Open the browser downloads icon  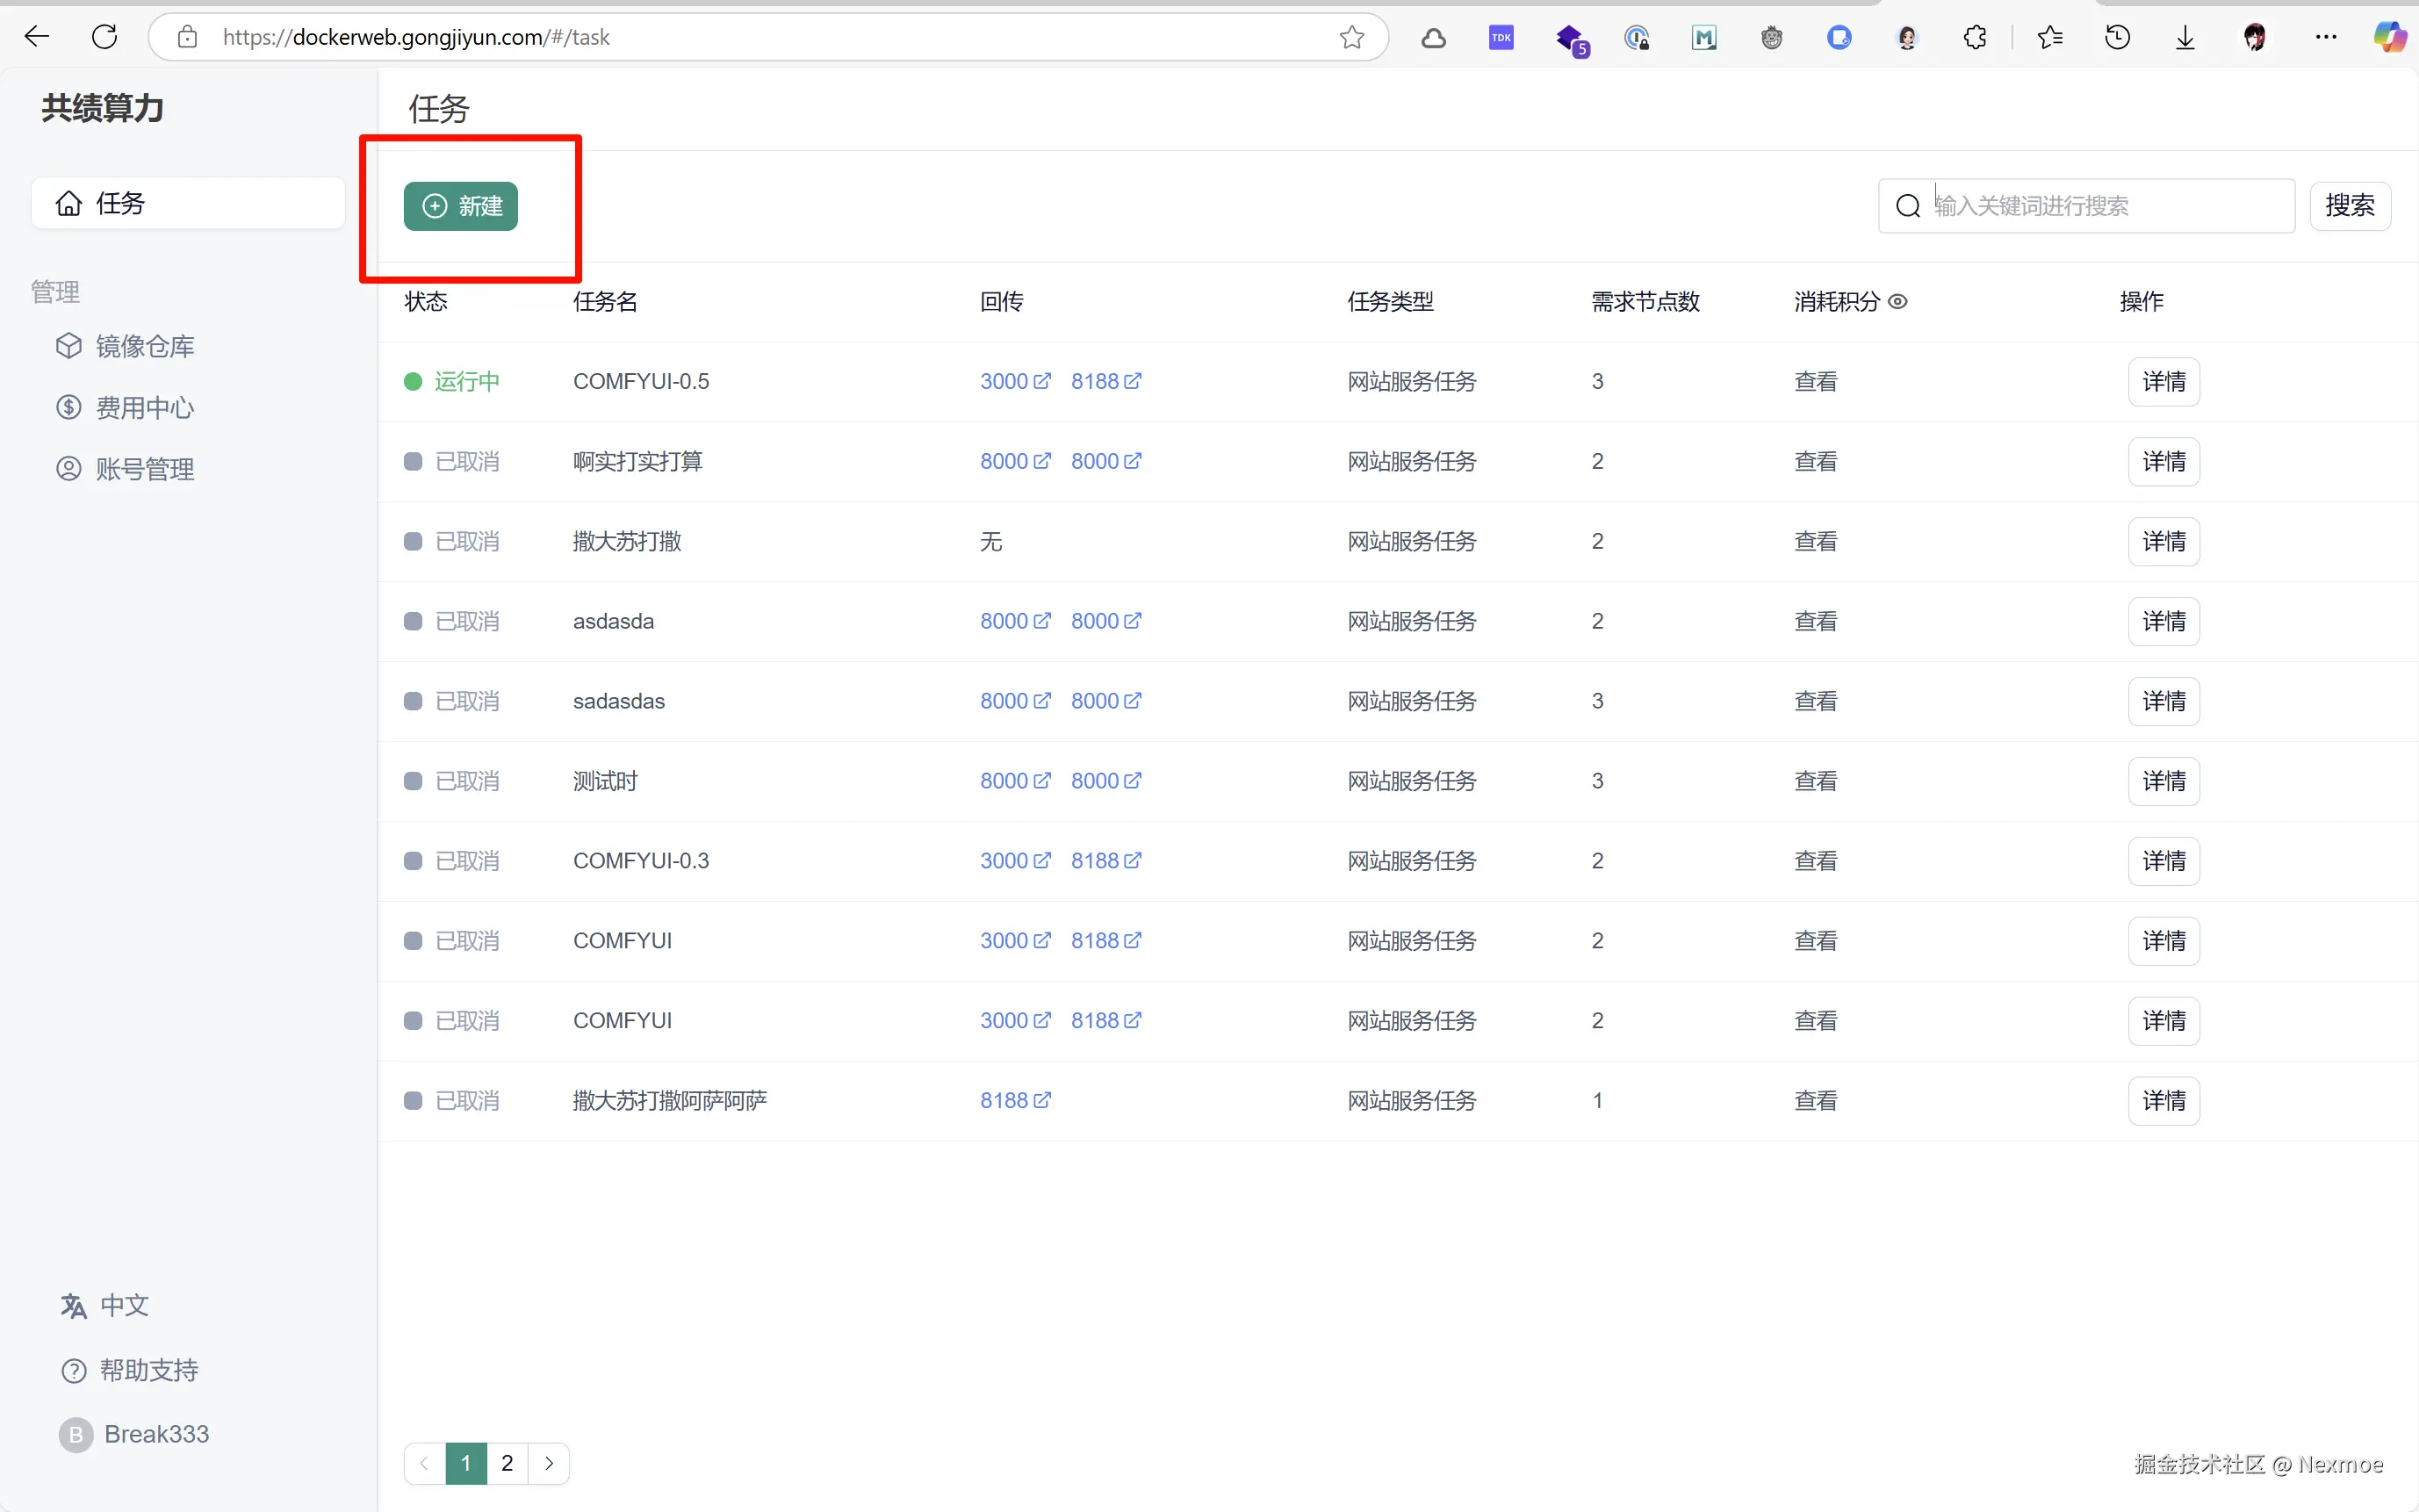(x=2185, y=38)
